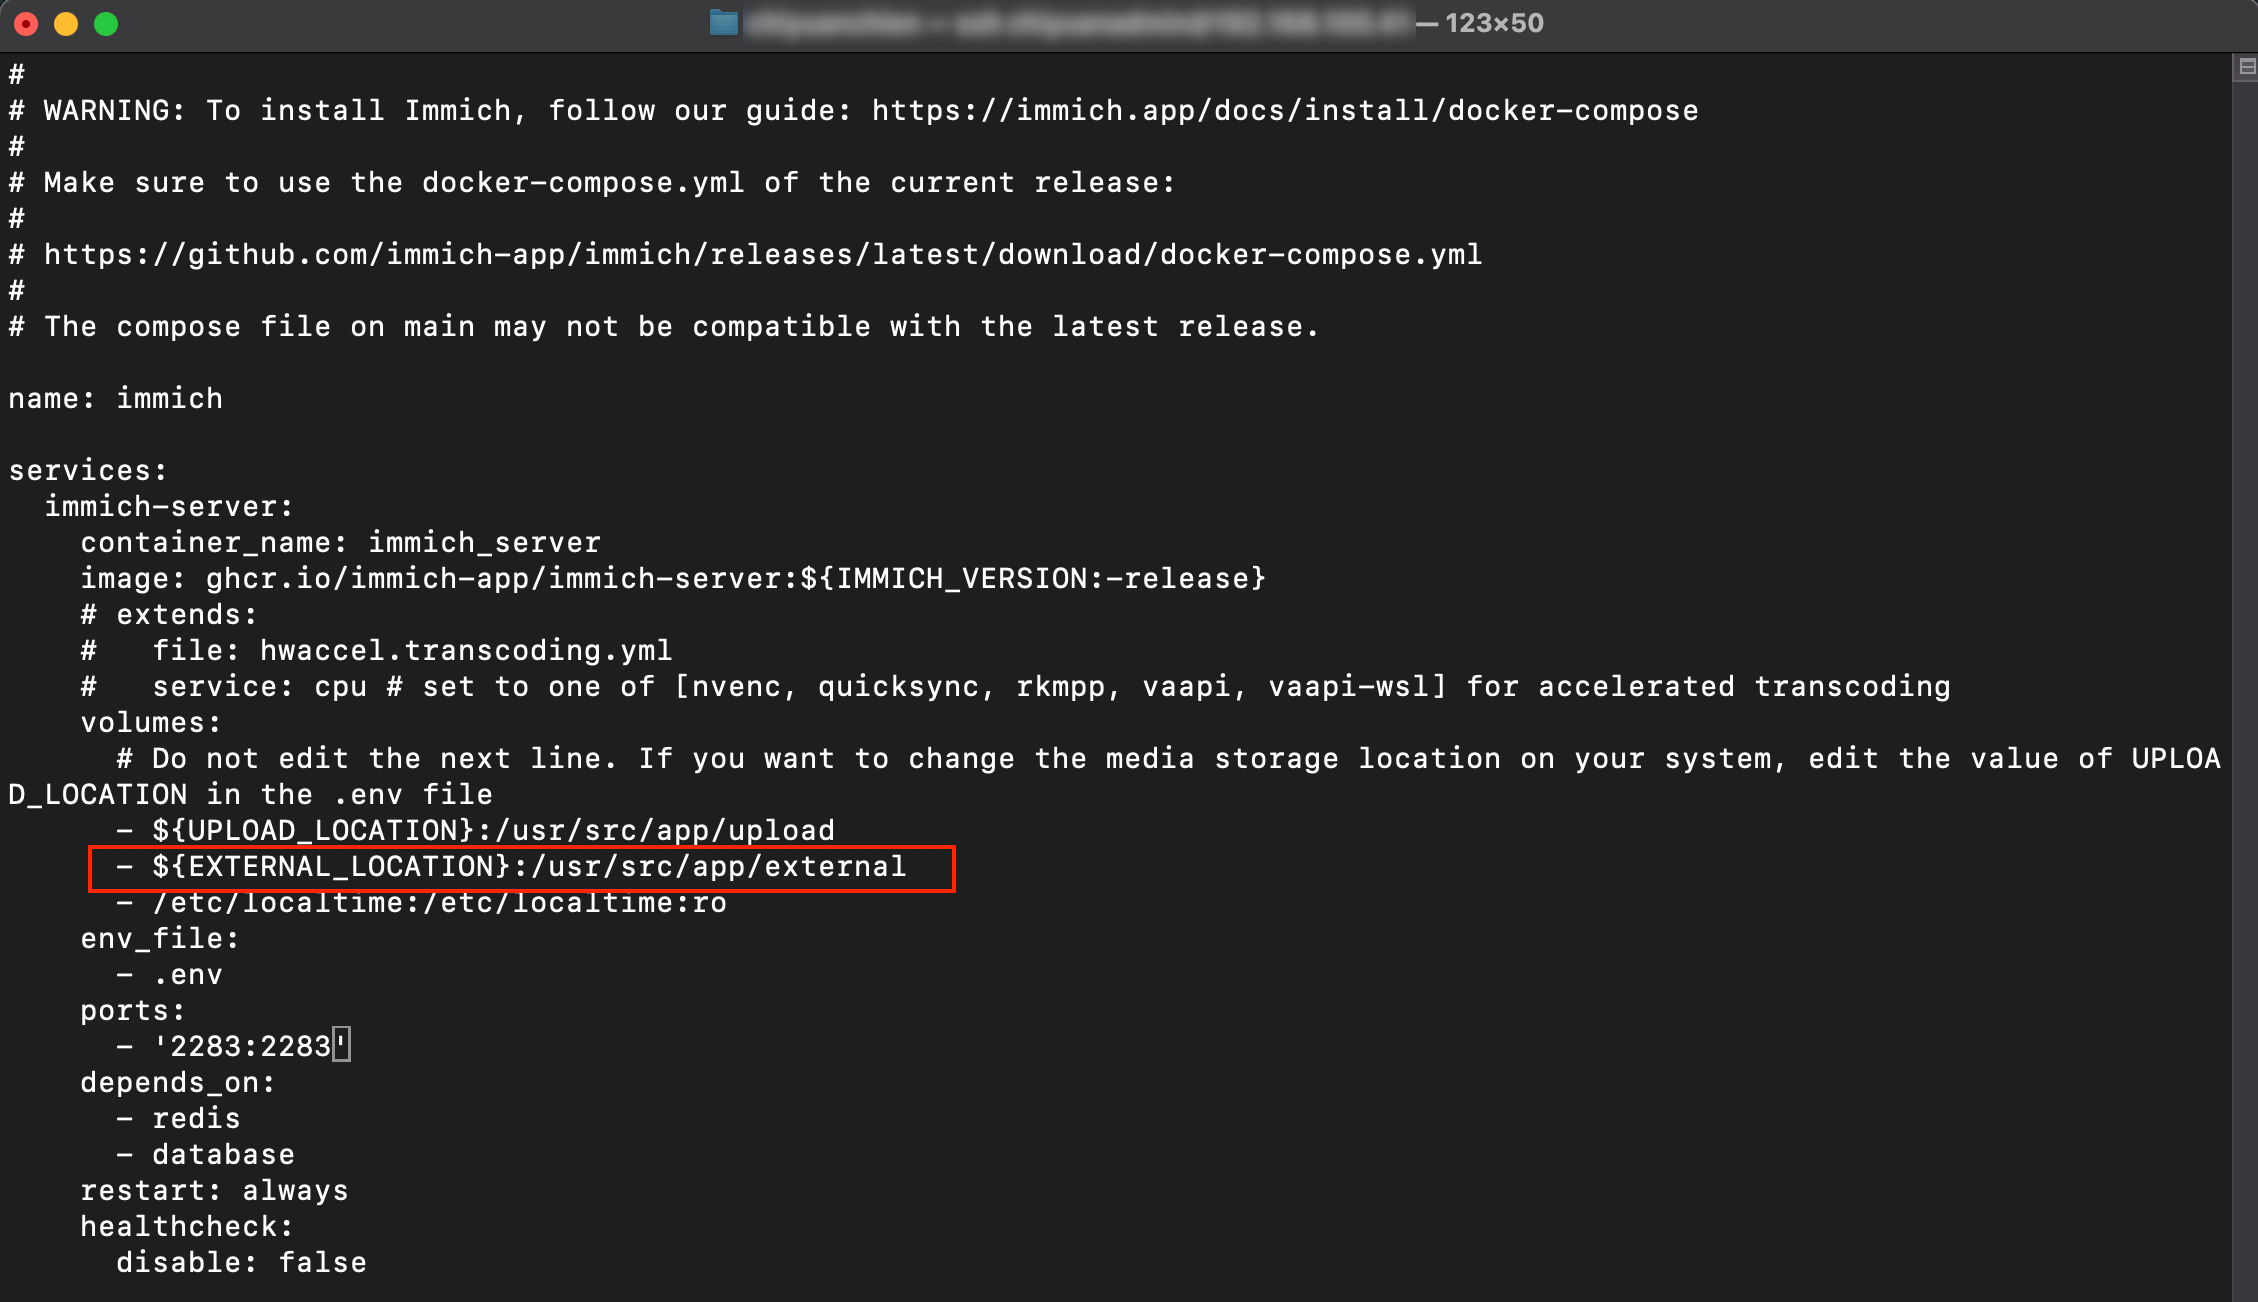This screenshot has height=1302, width=2258.
Task: Click the split pane icon above scrollbar
Action: [2246, 67]
